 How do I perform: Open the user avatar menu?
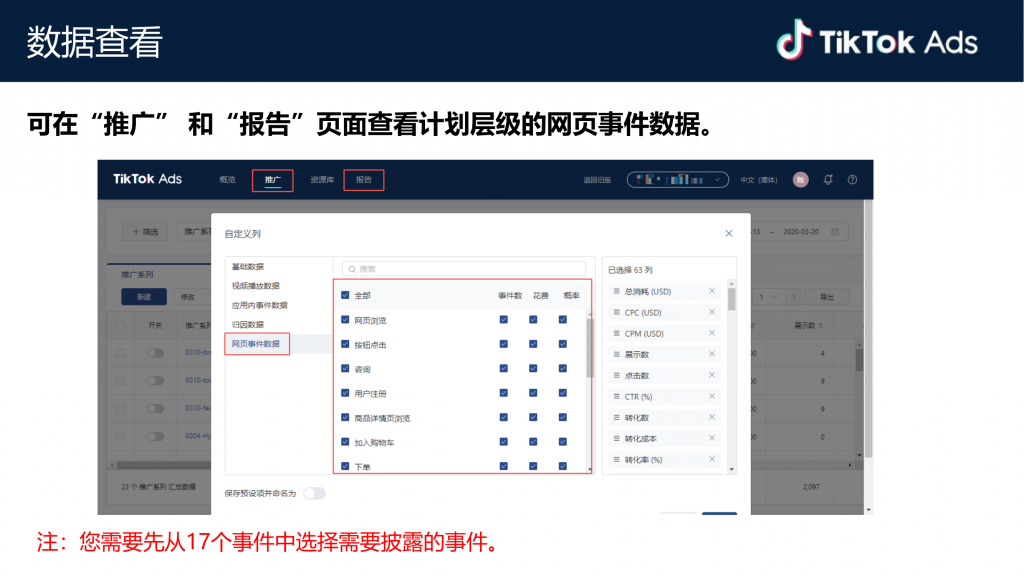pyautogui.click(x=801, y=180)
